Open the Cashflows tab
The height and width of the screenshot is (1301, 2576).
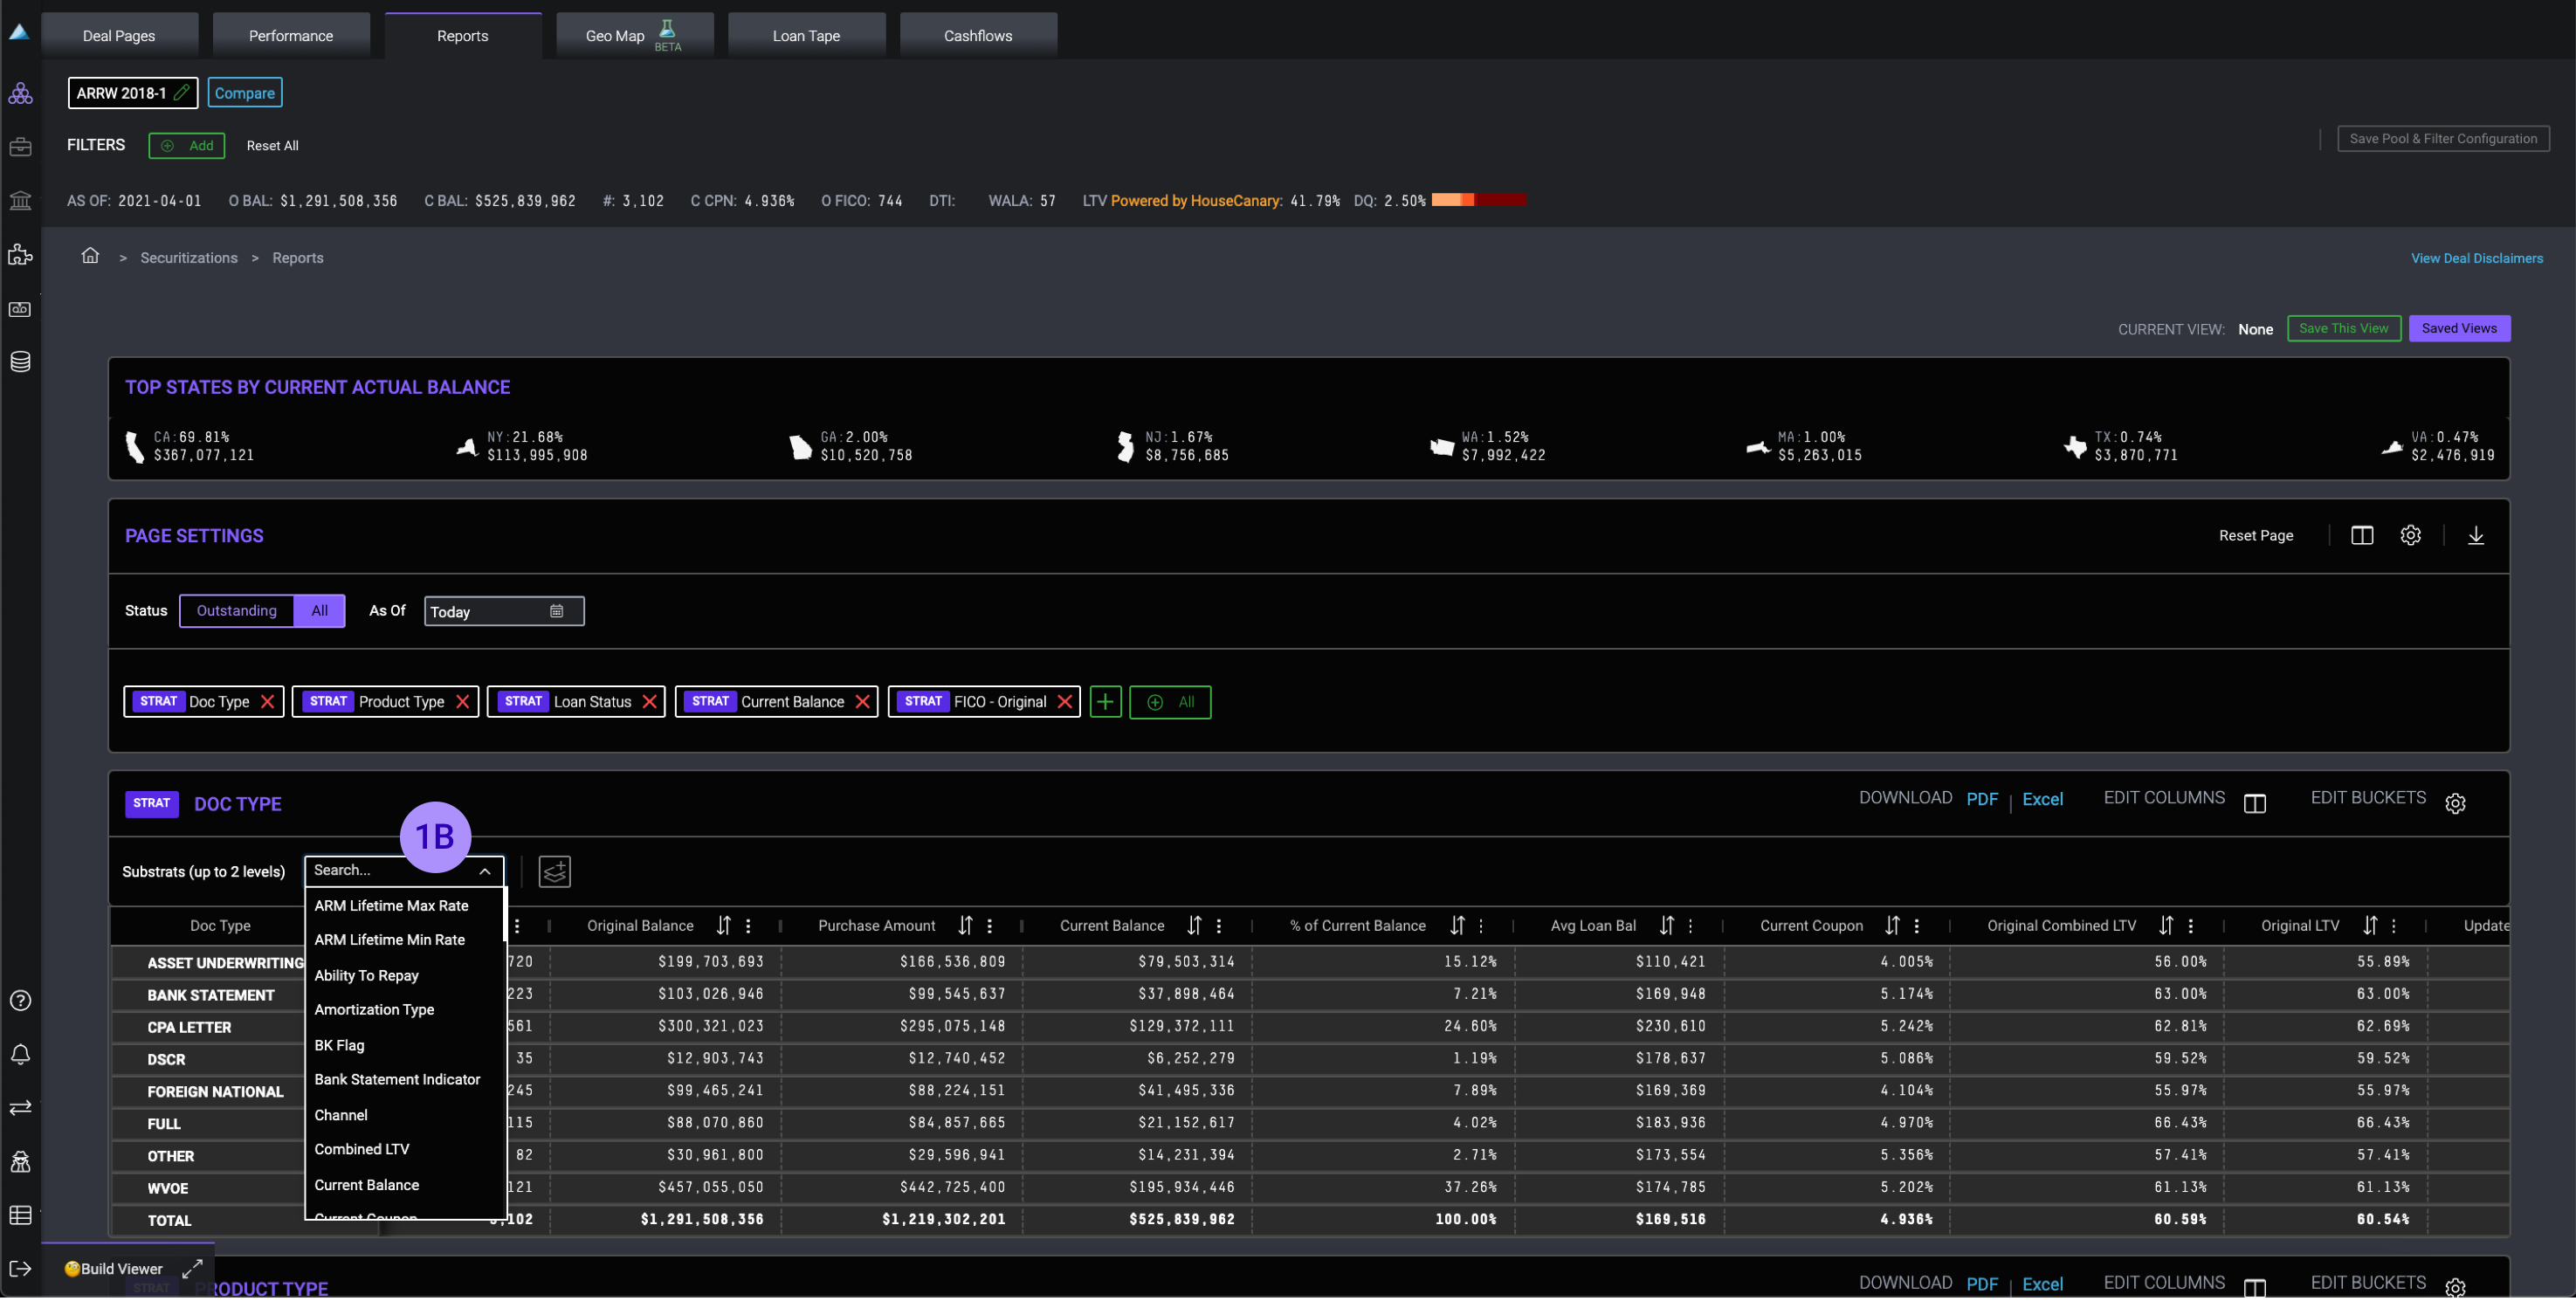(x=977, y=36)
